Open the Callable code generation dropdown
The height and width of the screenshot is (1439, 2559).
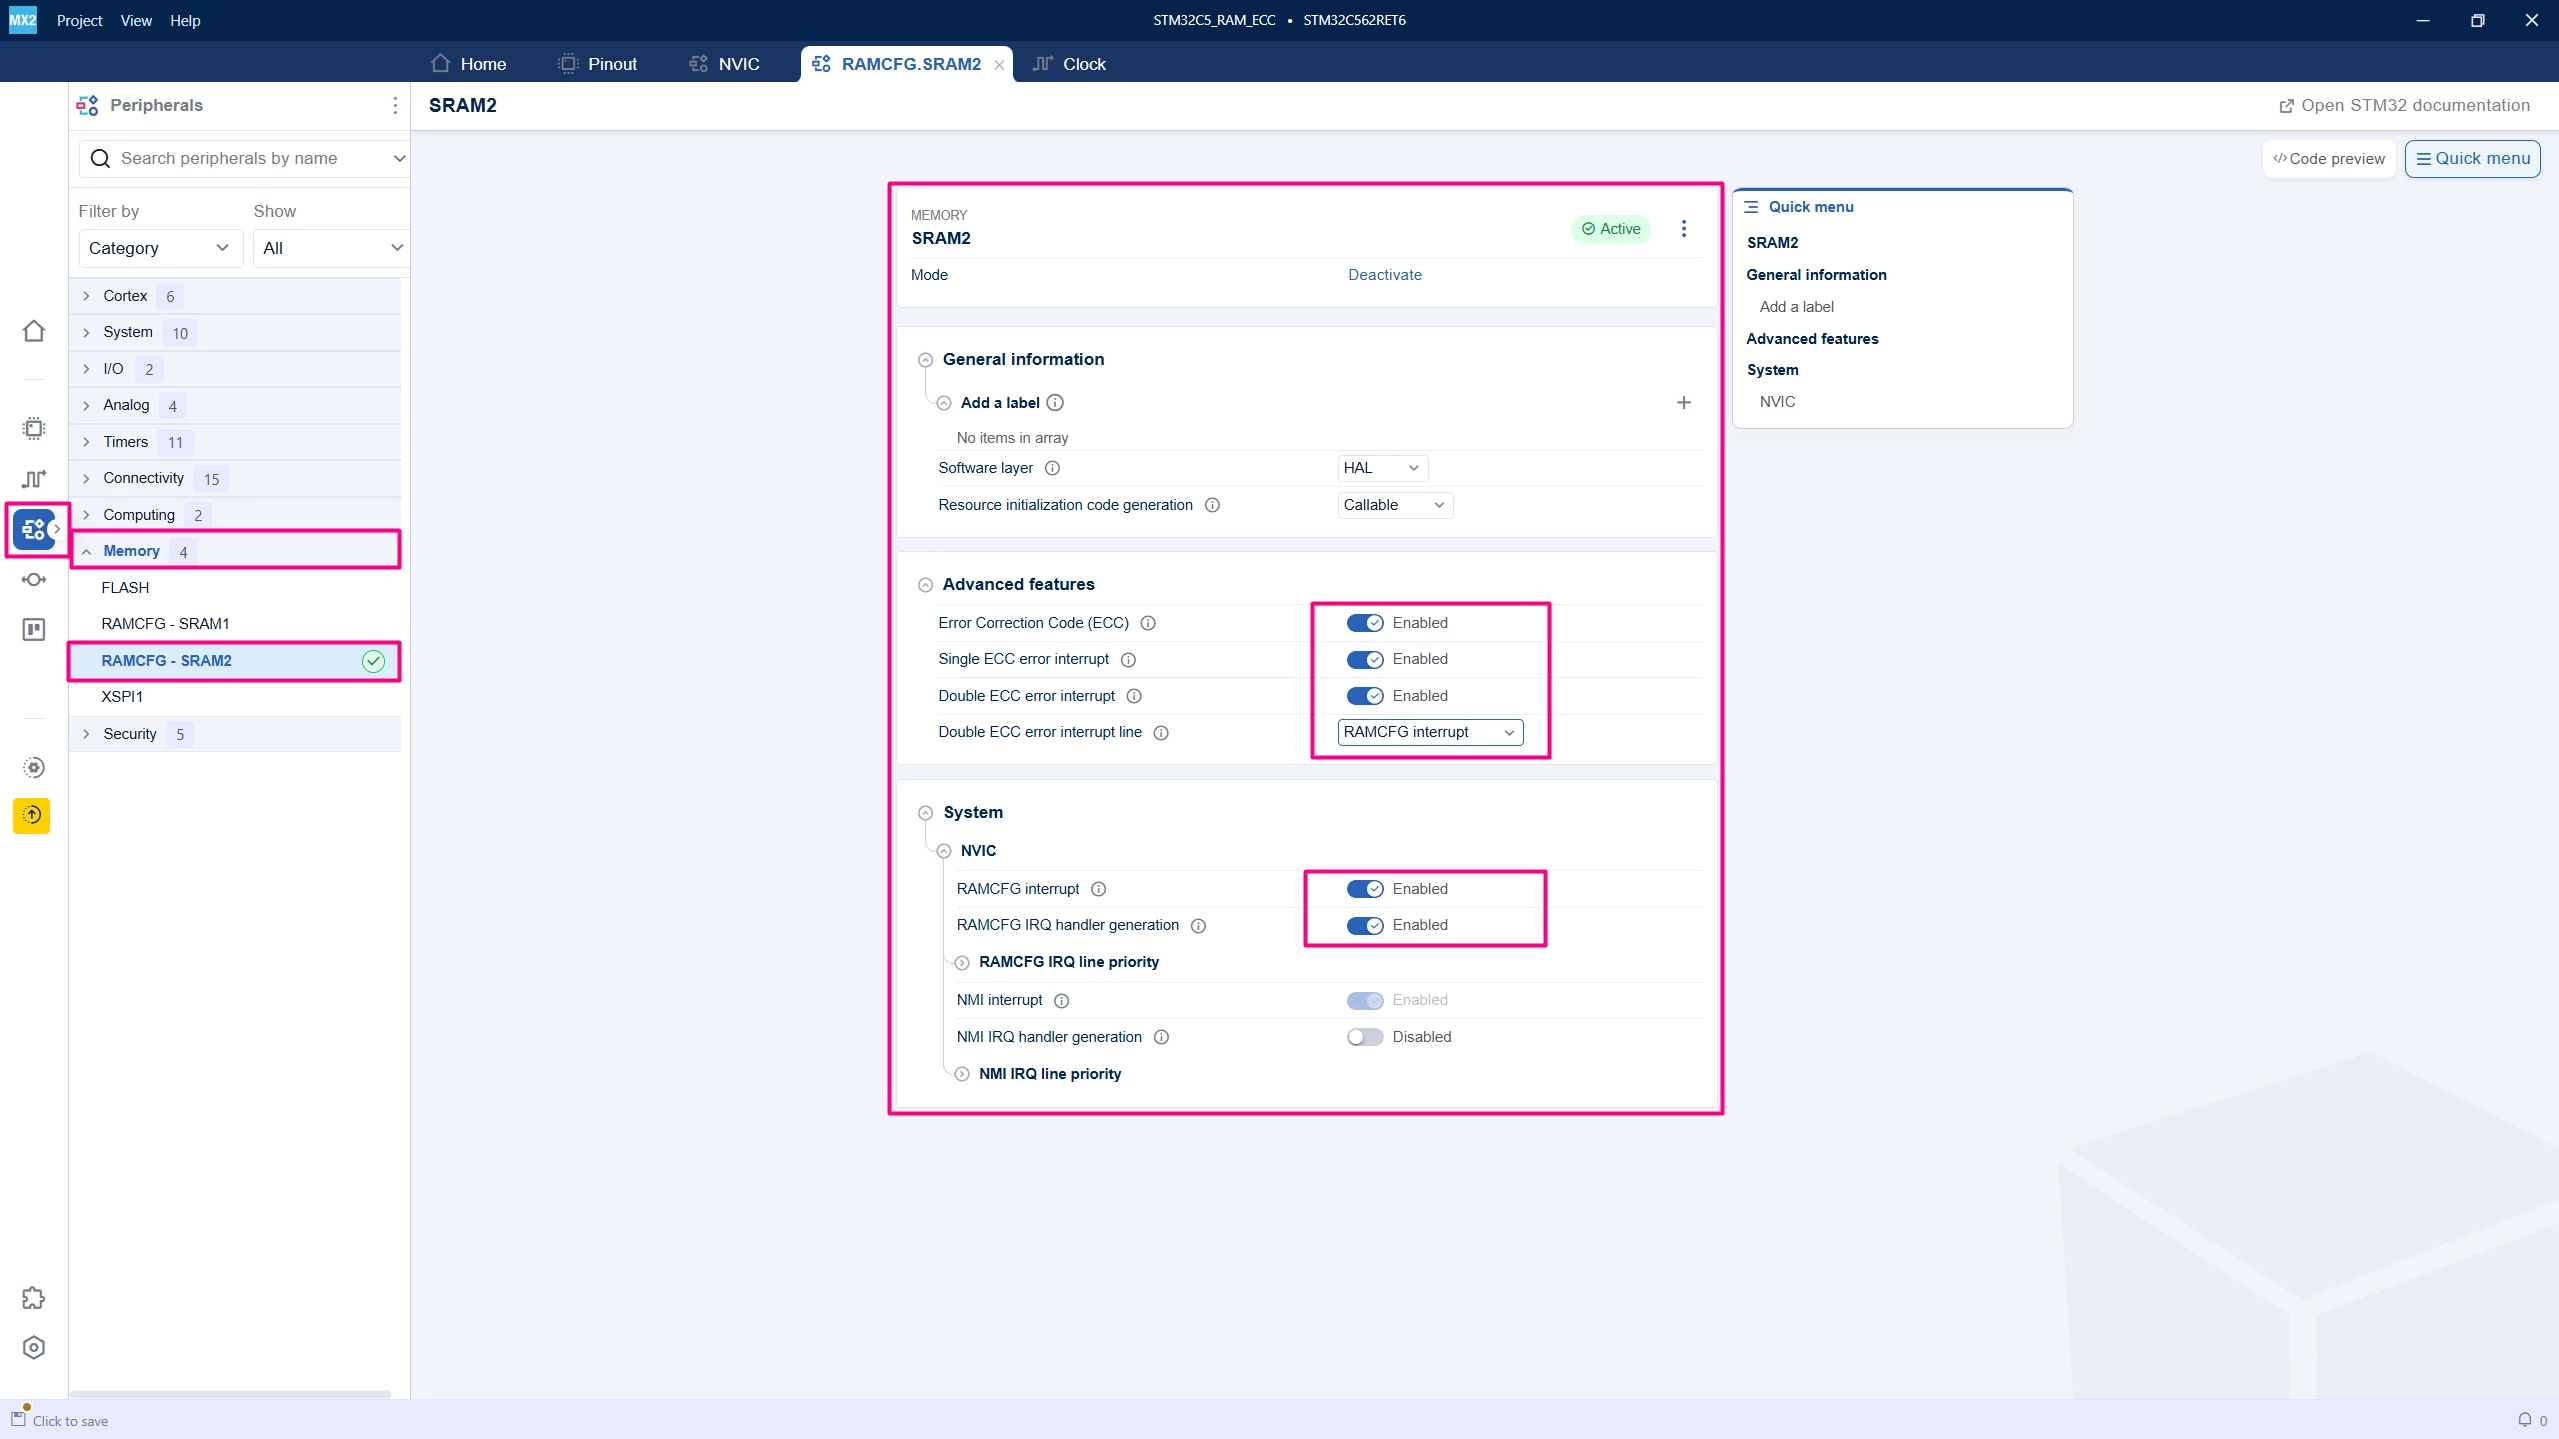(x=1395, y=505)
